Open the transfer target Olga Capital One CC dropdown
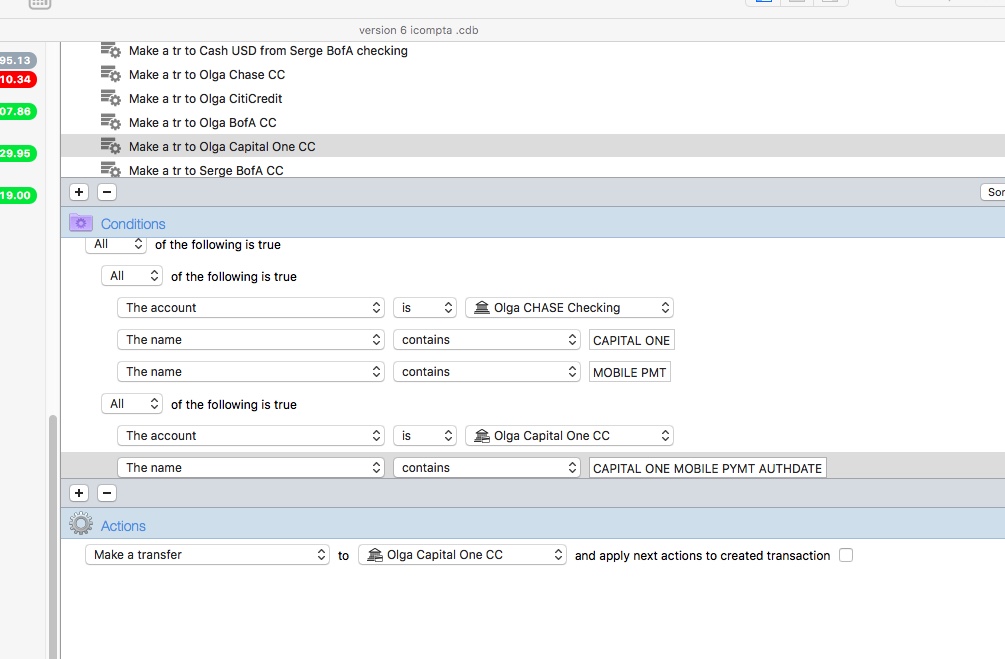This screenshot has height=659, width=1005. click(x=462, y=555)
